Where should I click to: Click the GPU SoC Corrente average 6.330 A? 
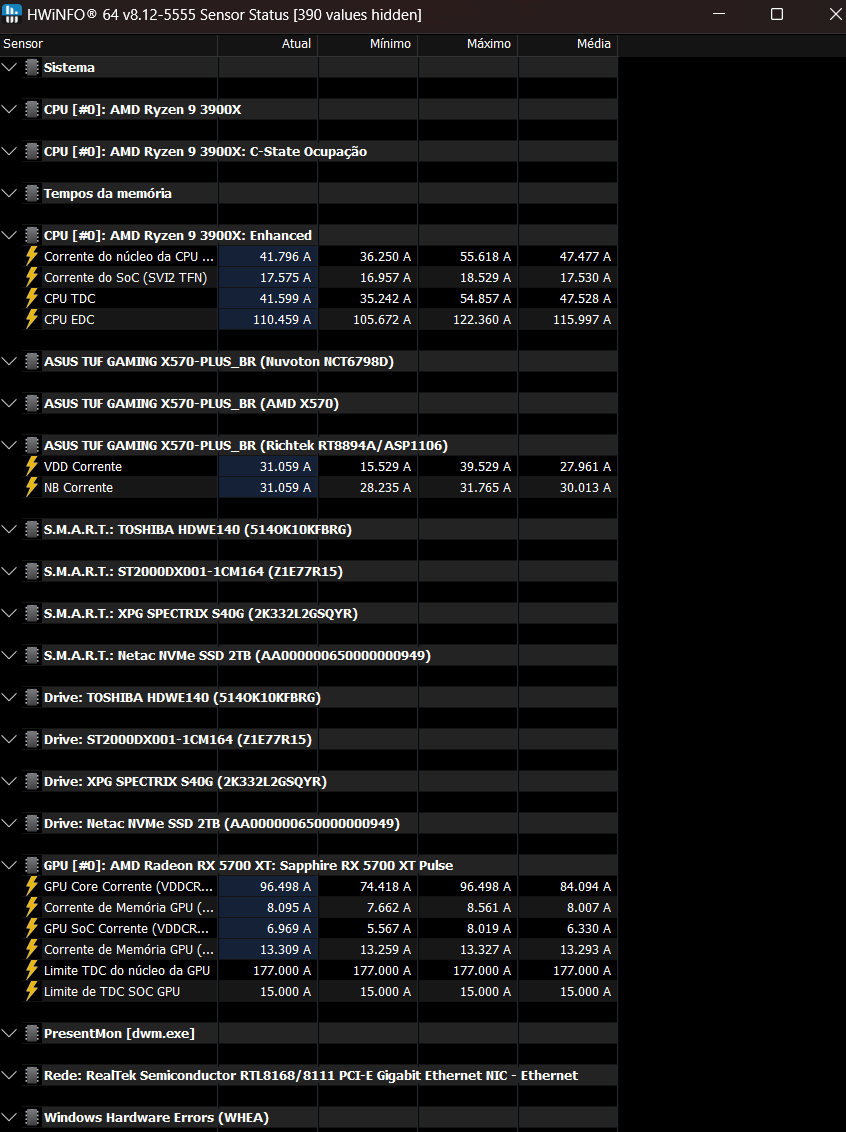pos(588,928)
